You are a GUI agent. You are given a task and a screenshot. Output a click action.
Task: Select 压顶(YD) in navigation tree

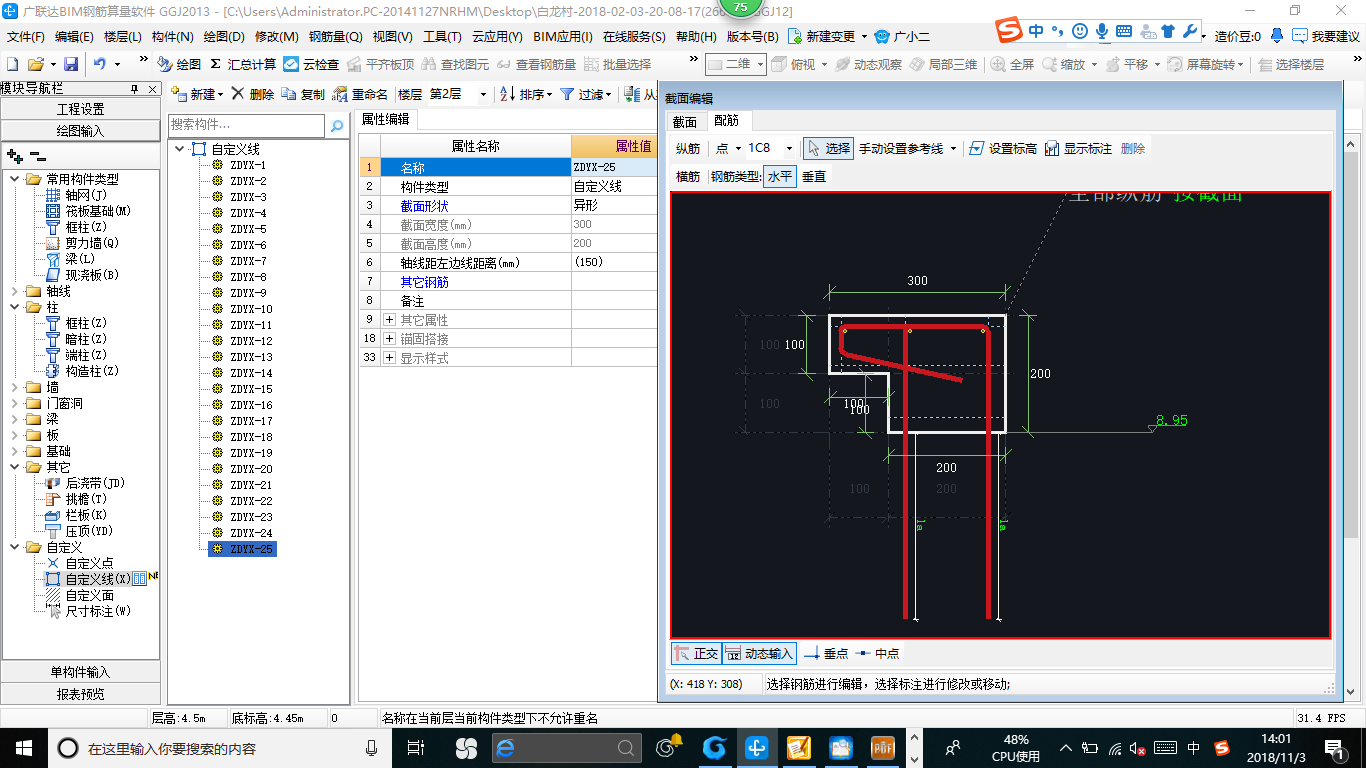(x=89, y=531)
